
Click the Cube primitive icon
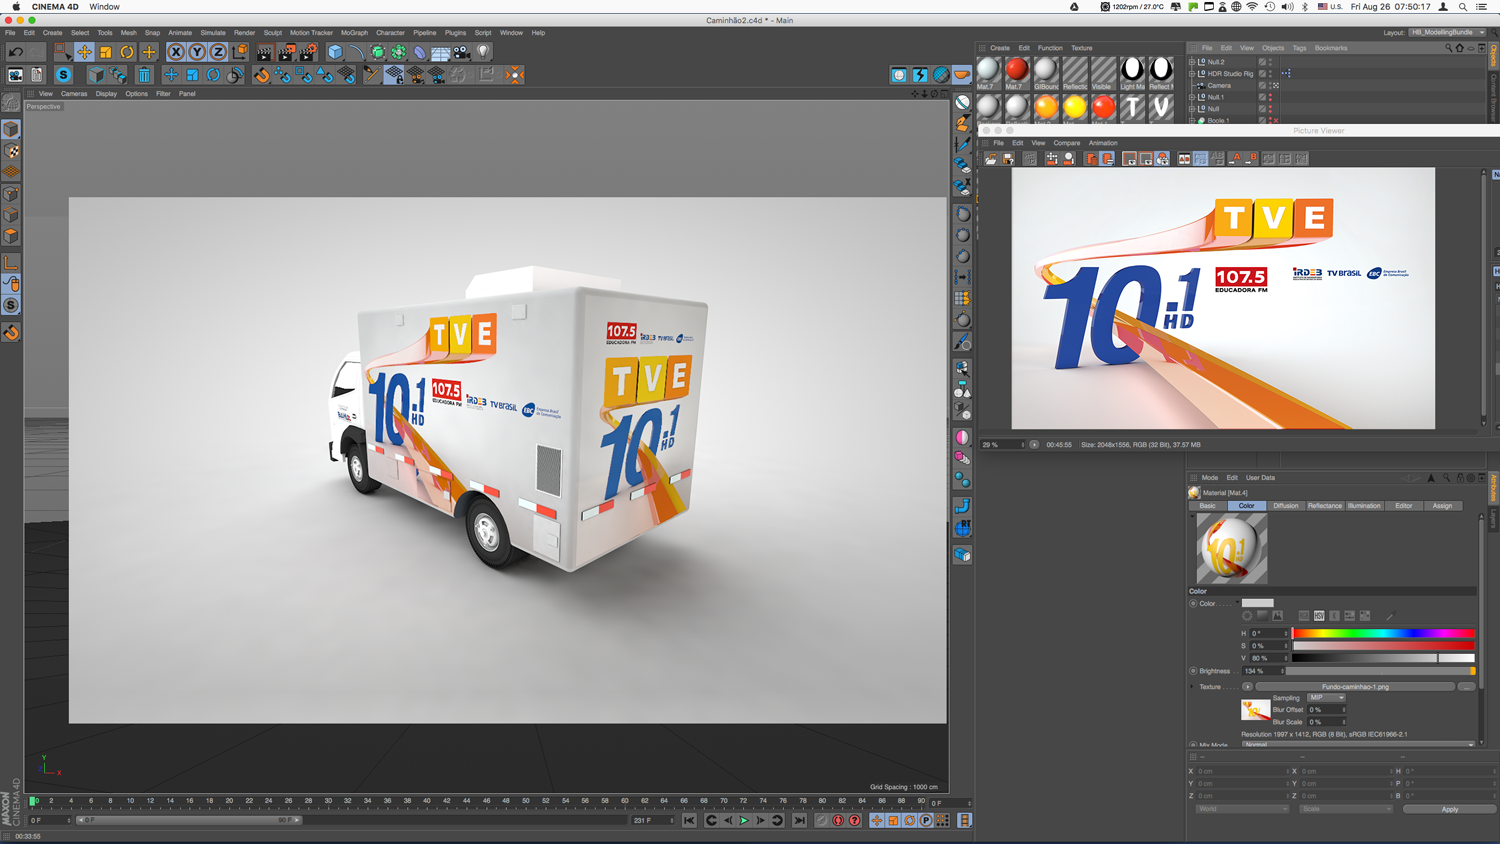tap(335, 52)
